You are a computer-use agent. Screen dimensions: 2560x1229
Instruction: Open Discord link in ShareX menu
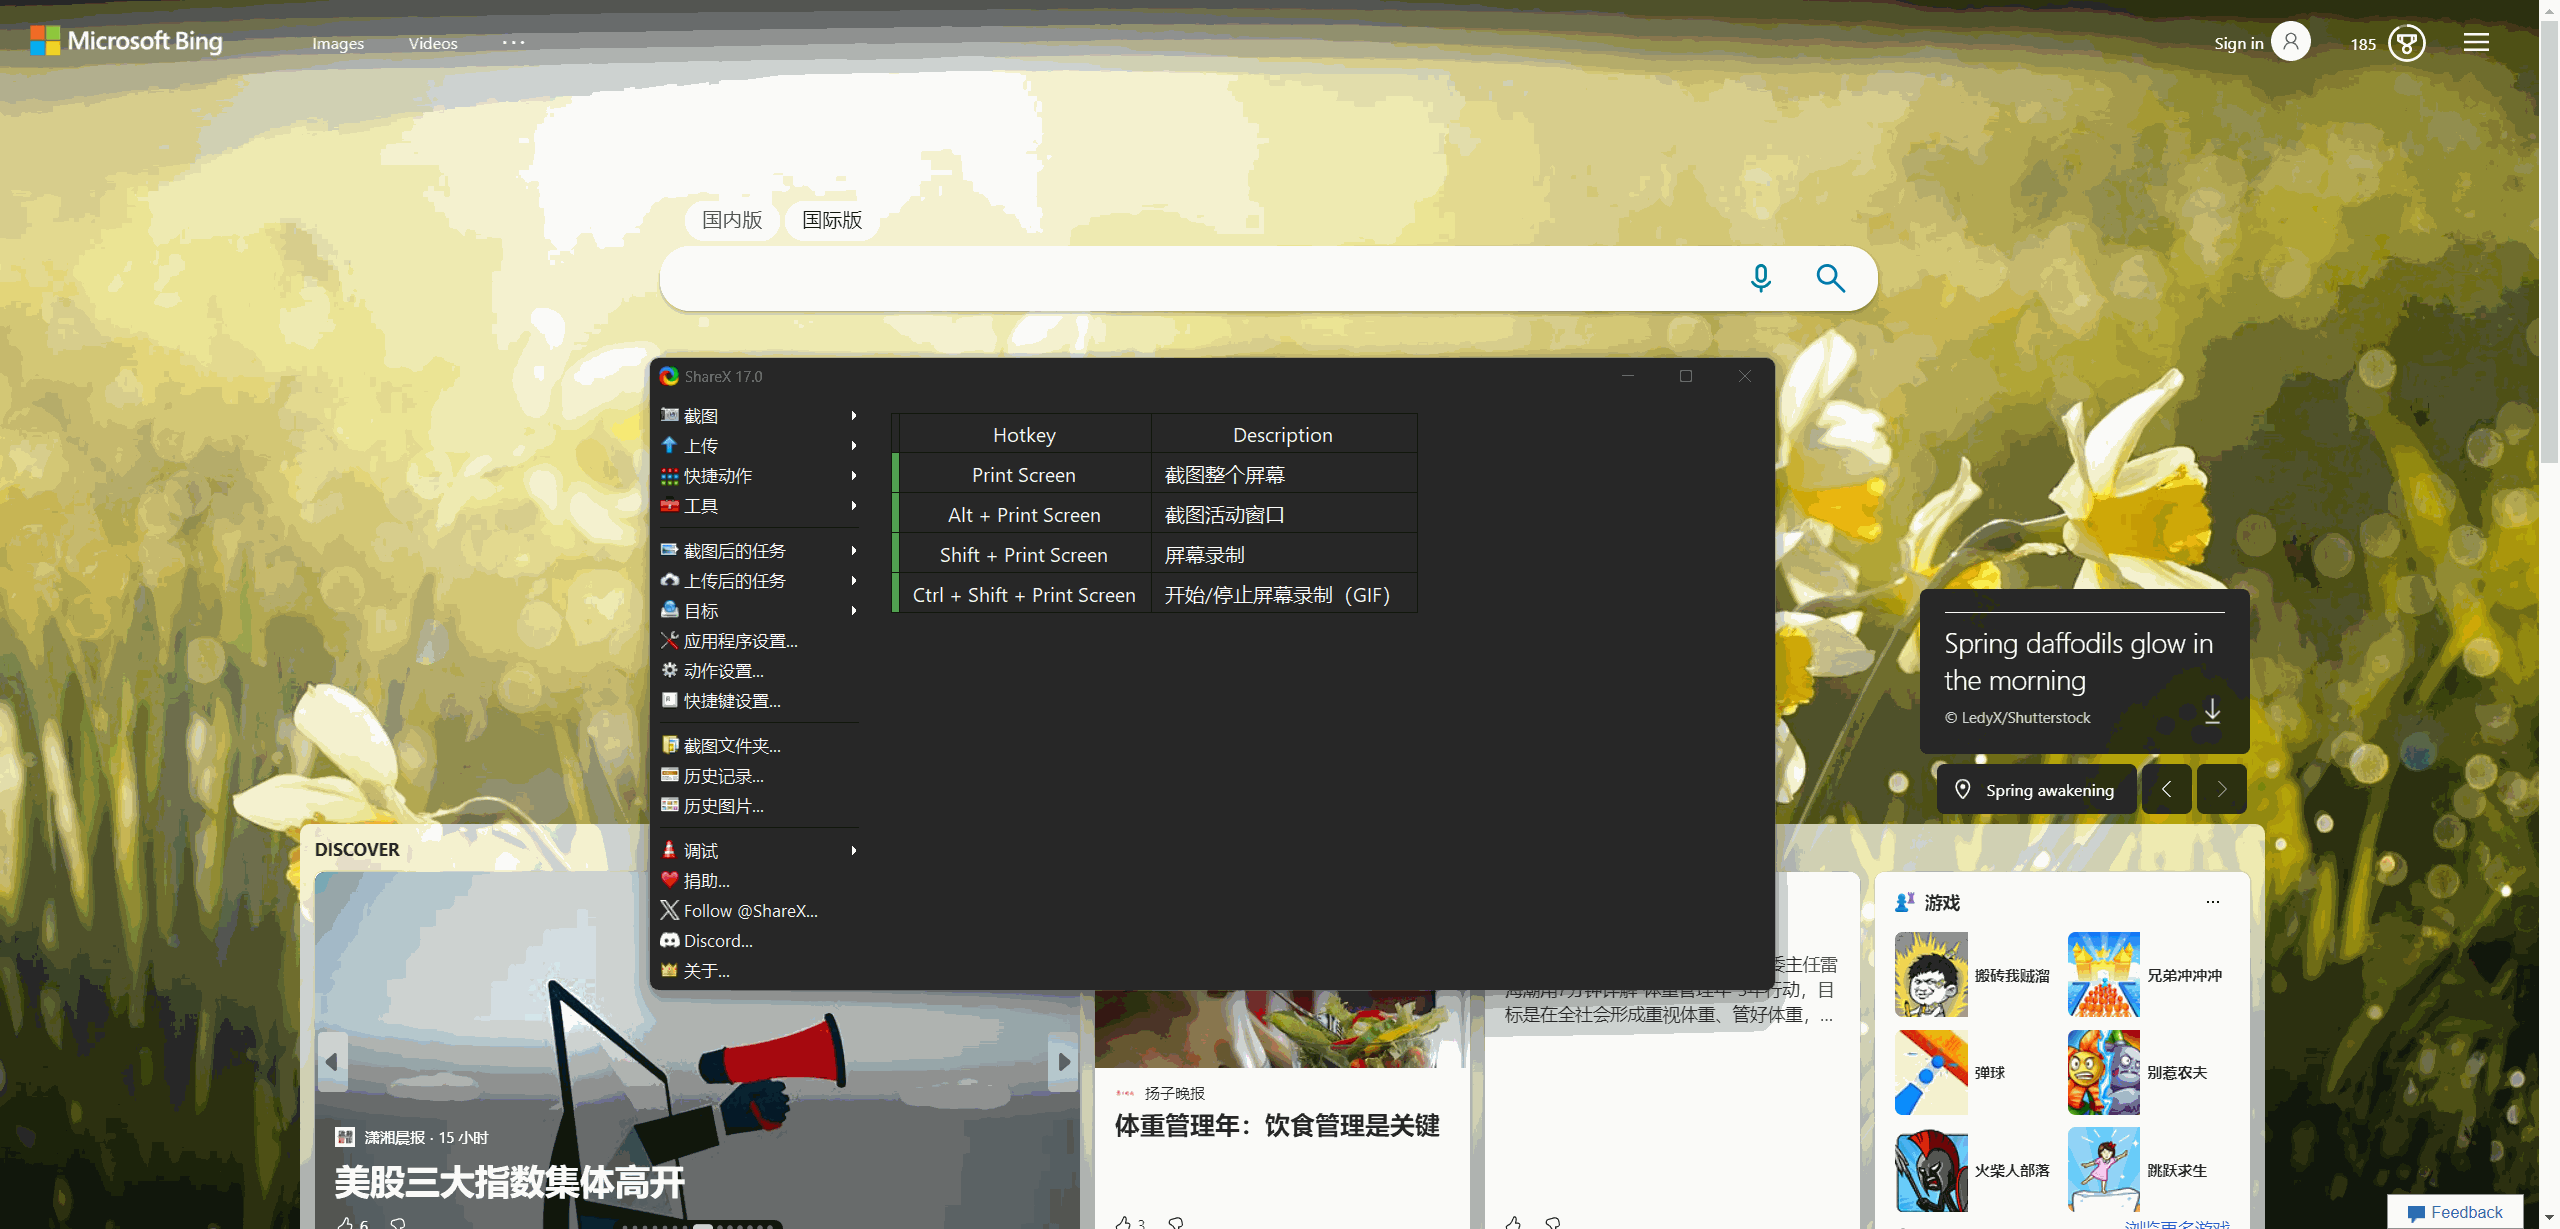[x=717, y=941]
